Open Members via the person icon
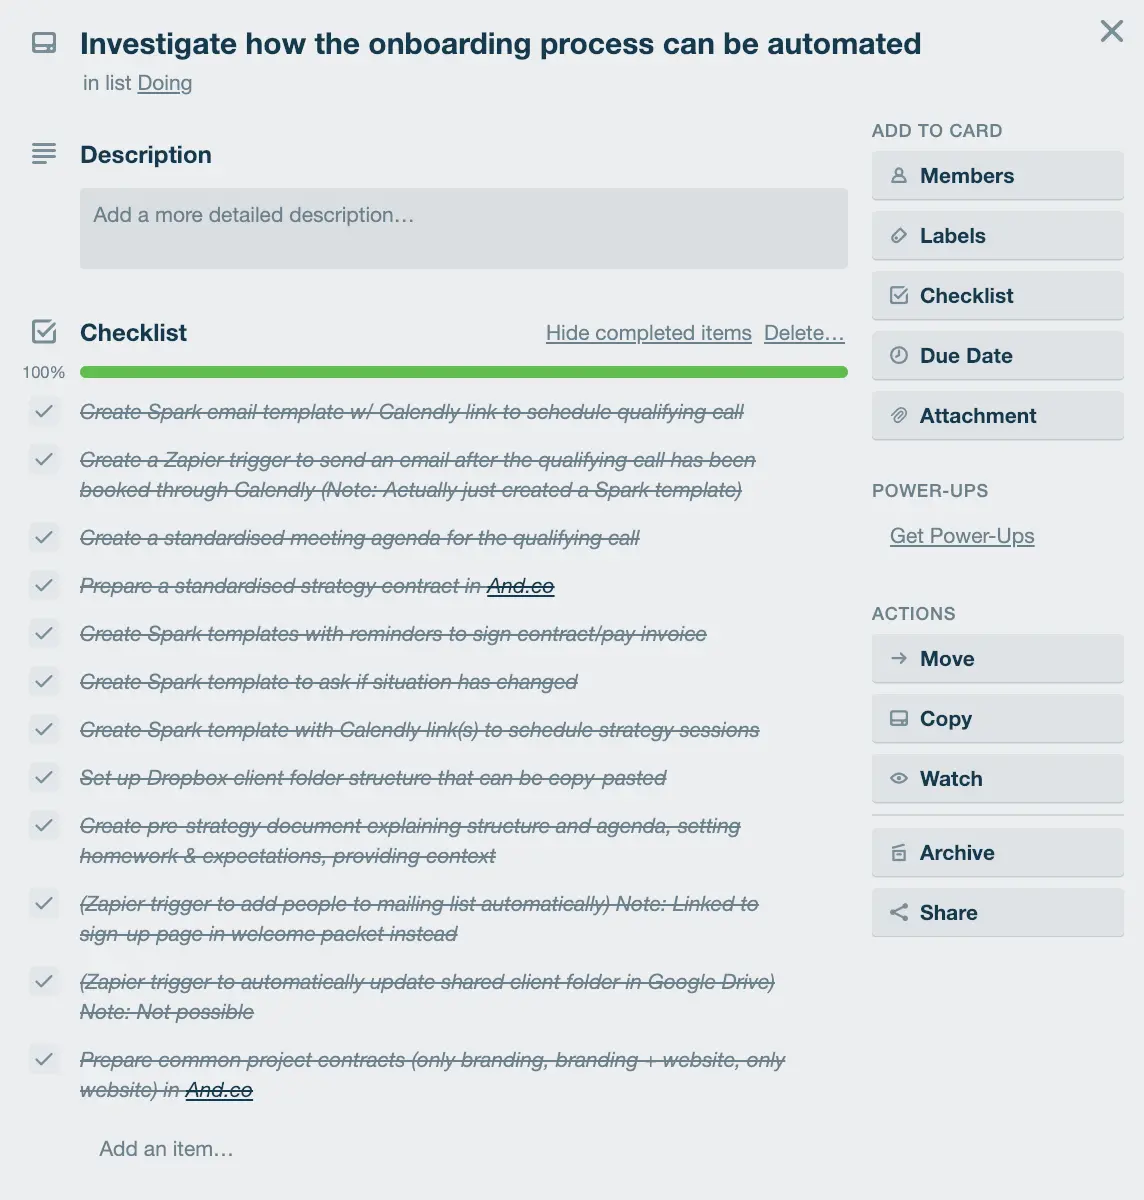This screenshot has width=1144, height=1200. (x=899, y=175)
